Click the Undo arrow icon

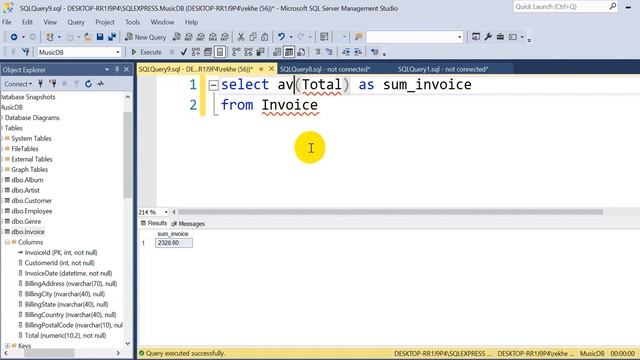[281, 37]
